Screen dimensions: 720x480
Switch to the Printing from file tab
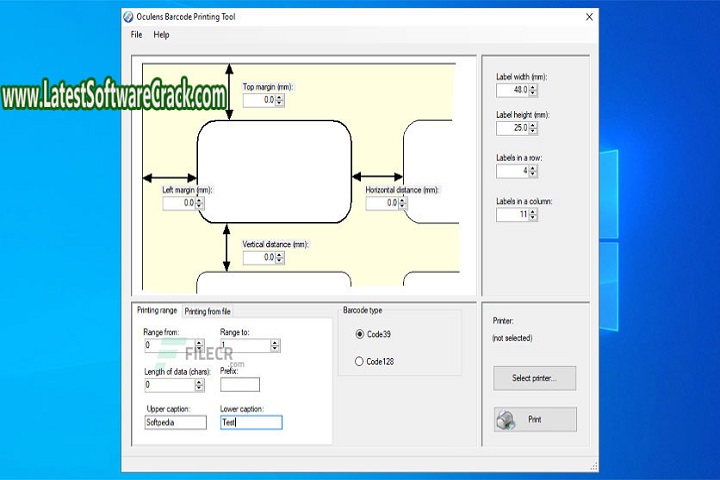pyautogui.click(x=208, y=311)
